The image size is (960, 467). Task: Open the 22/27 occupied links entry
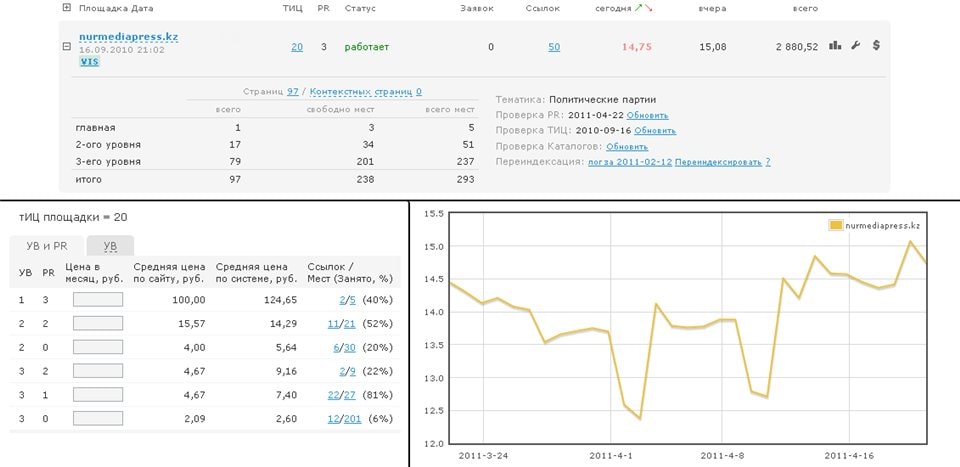pos(342,392)
